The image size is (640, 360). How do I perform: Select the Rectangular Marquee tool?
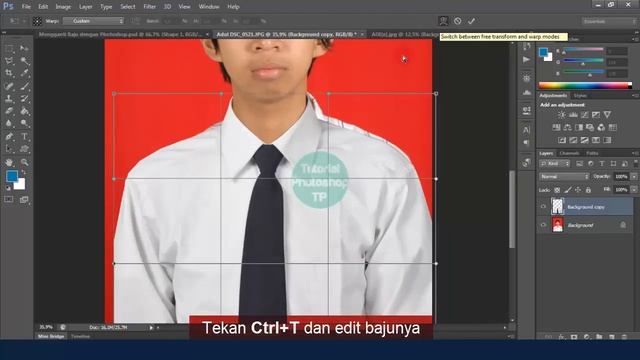[9, 49]
